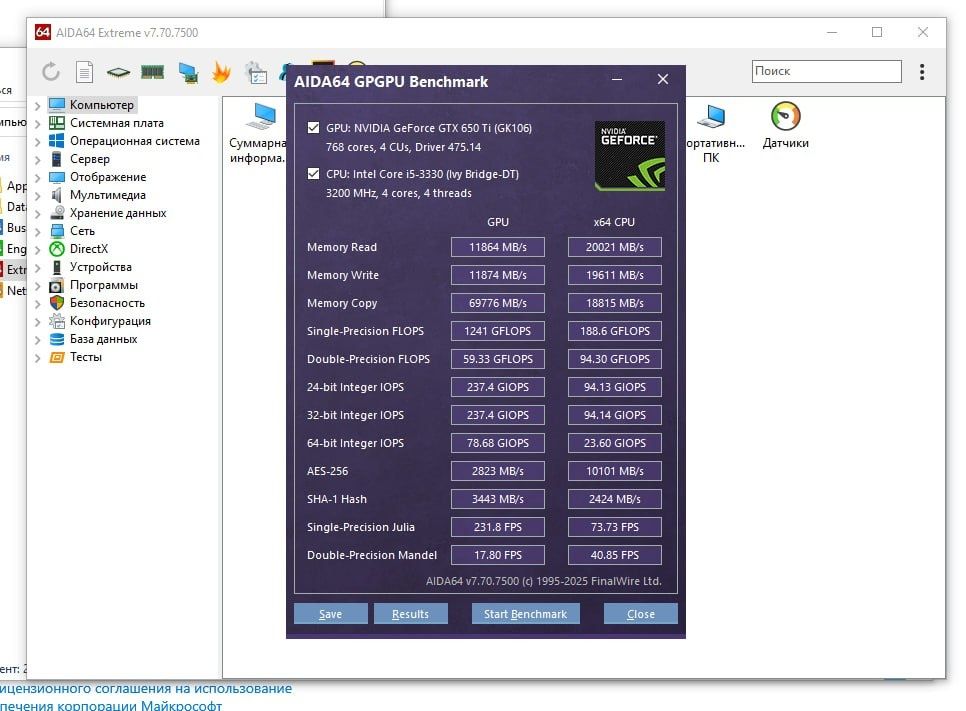
Task: Click the Start Benchmark button
Action: click(526, 614)
